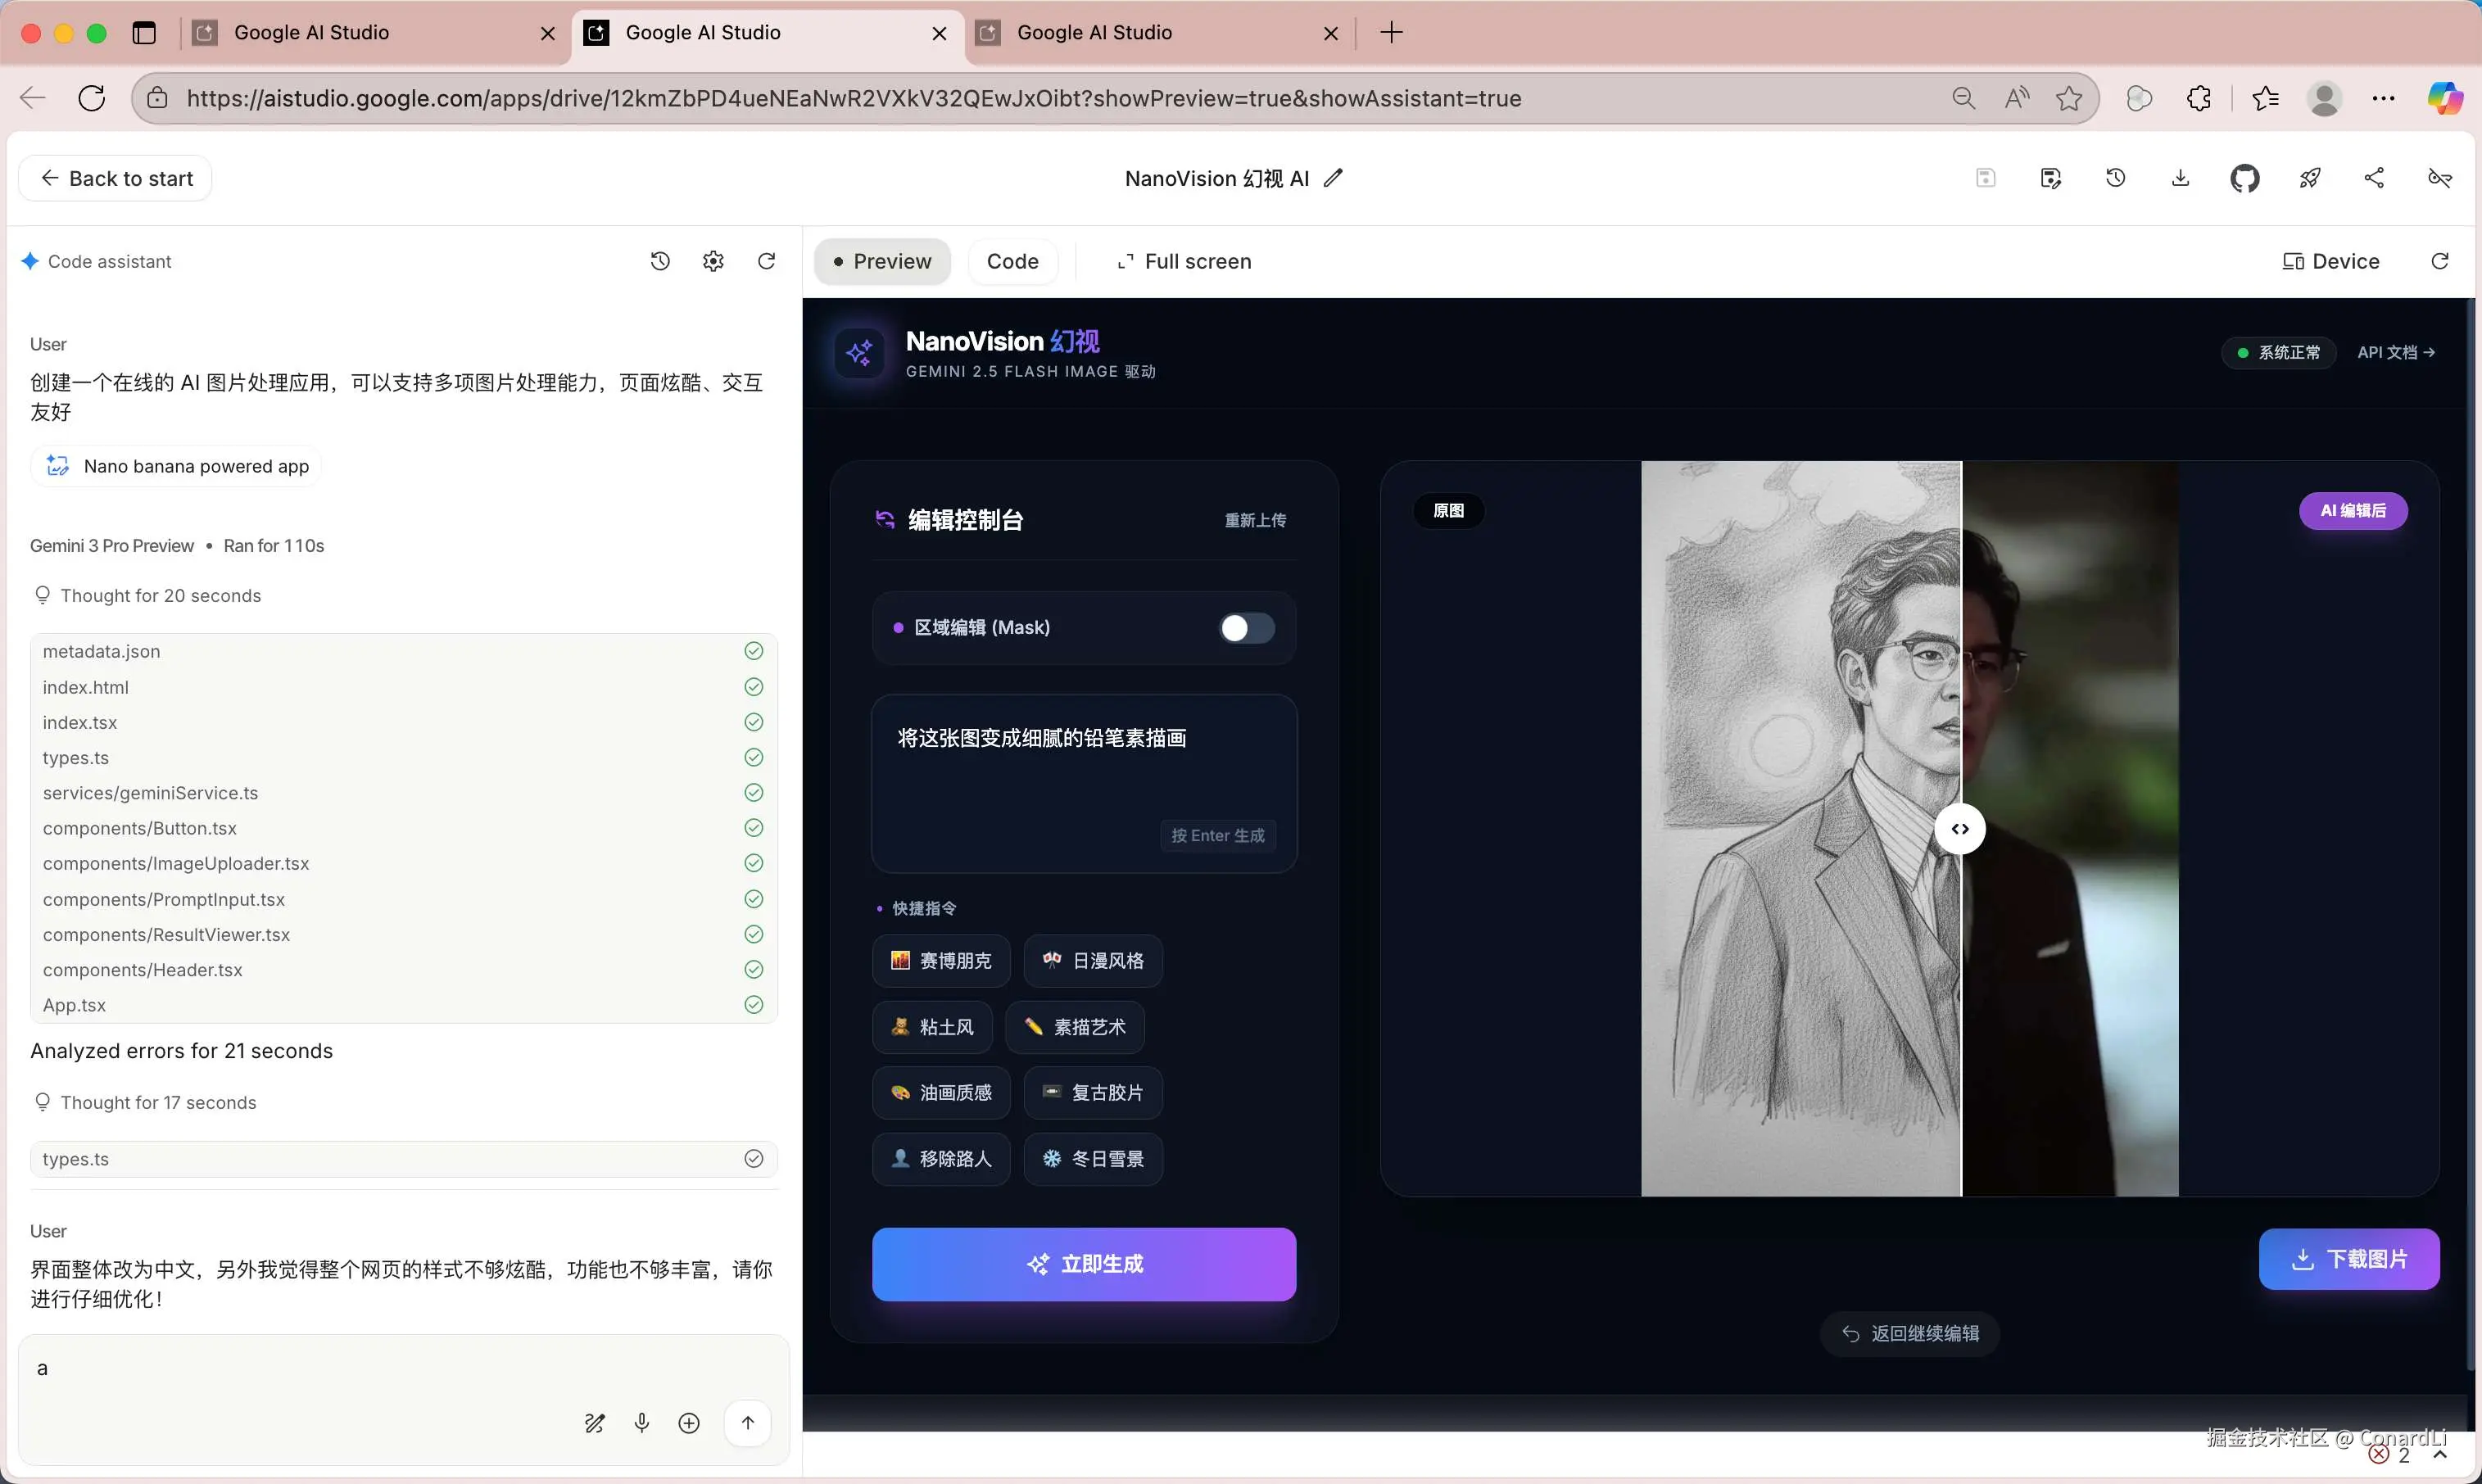
Task: Toggle the 区域编辑 (Mask) switch
Action: click(x=1246, y=628)
